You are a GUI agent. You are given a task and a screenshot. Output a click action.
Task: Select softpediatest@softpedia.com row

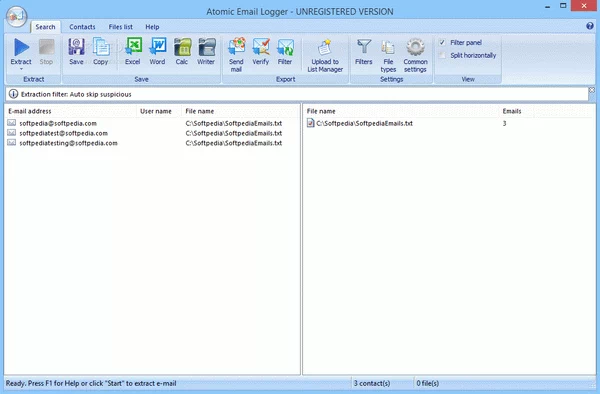(x=152, y=133)
